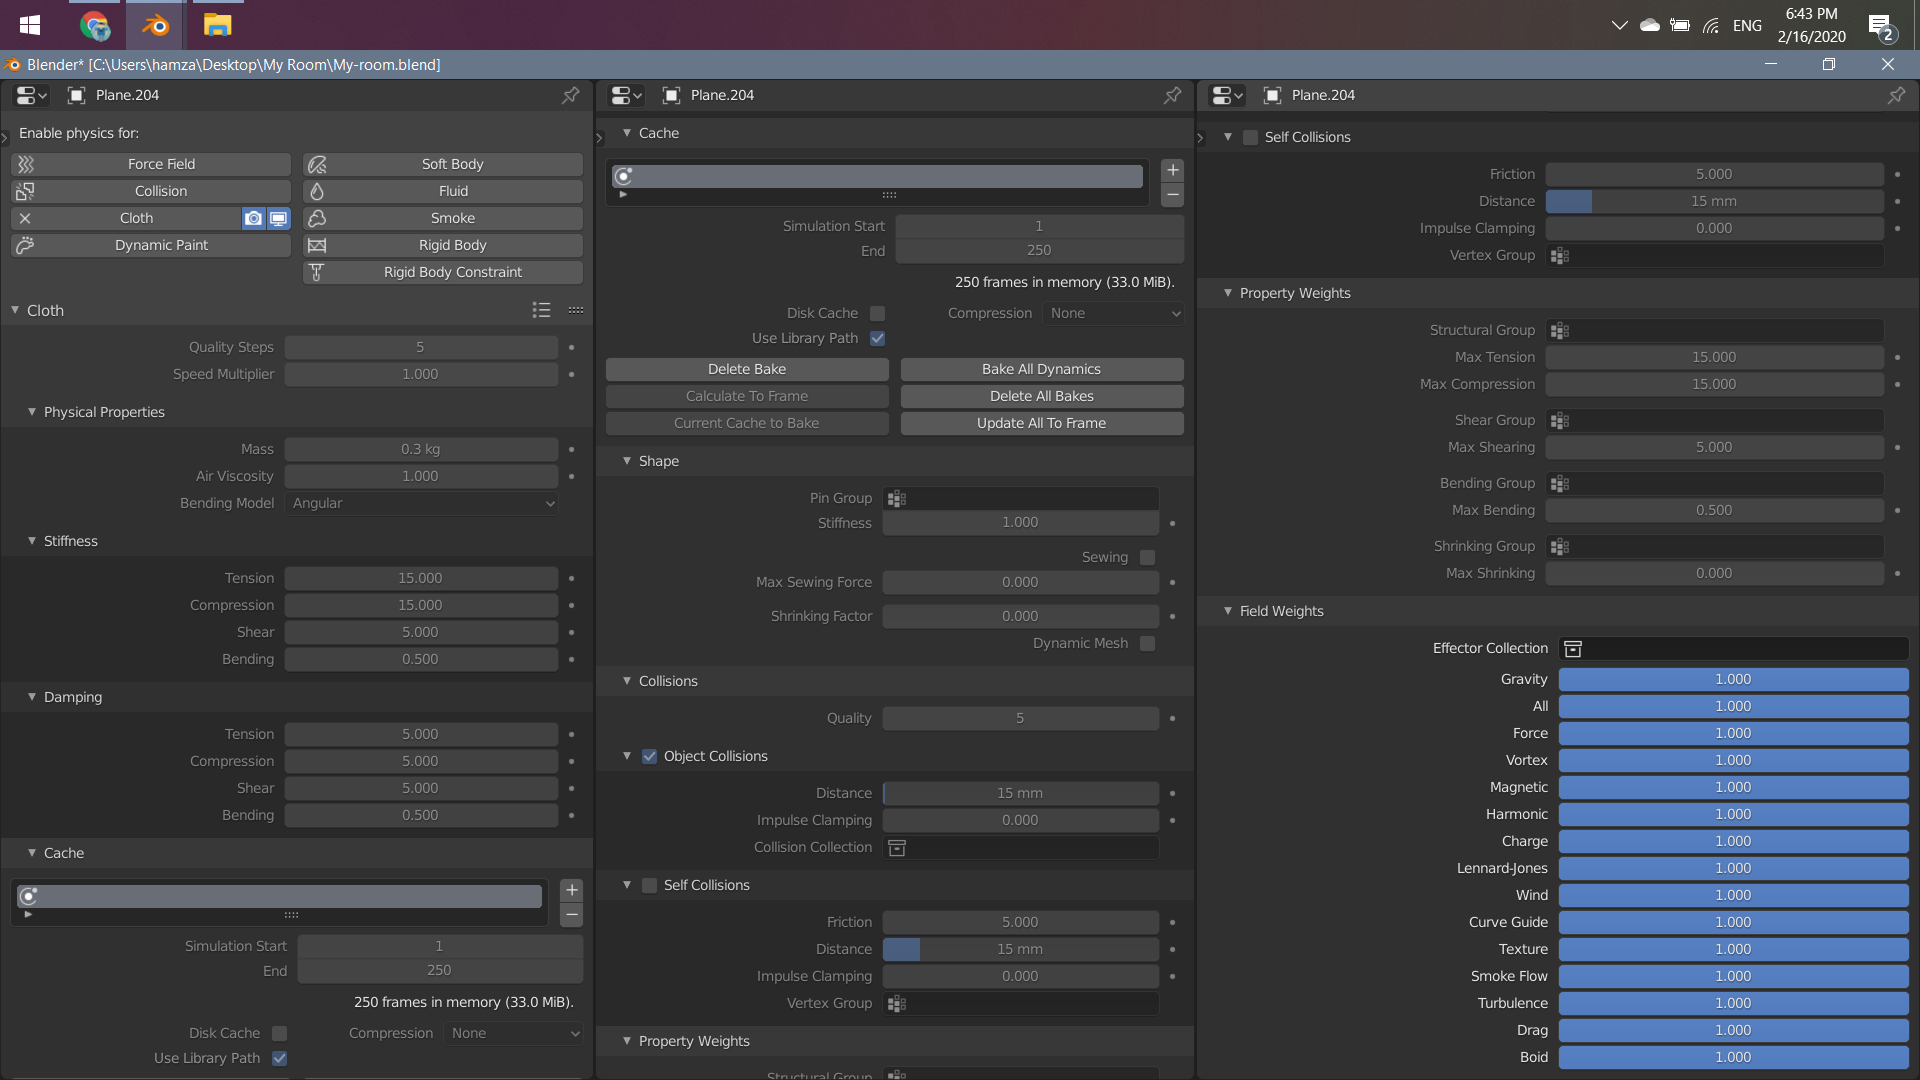
Task: Click the Quality Steps field
Action: pos(421,347)
